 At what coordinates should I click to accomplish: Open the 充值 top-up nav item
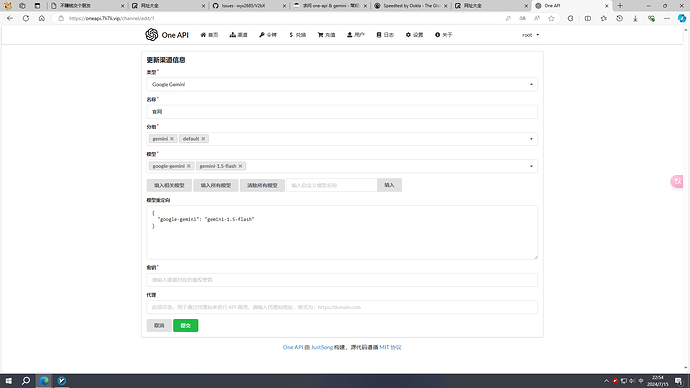tap(327, 35)
